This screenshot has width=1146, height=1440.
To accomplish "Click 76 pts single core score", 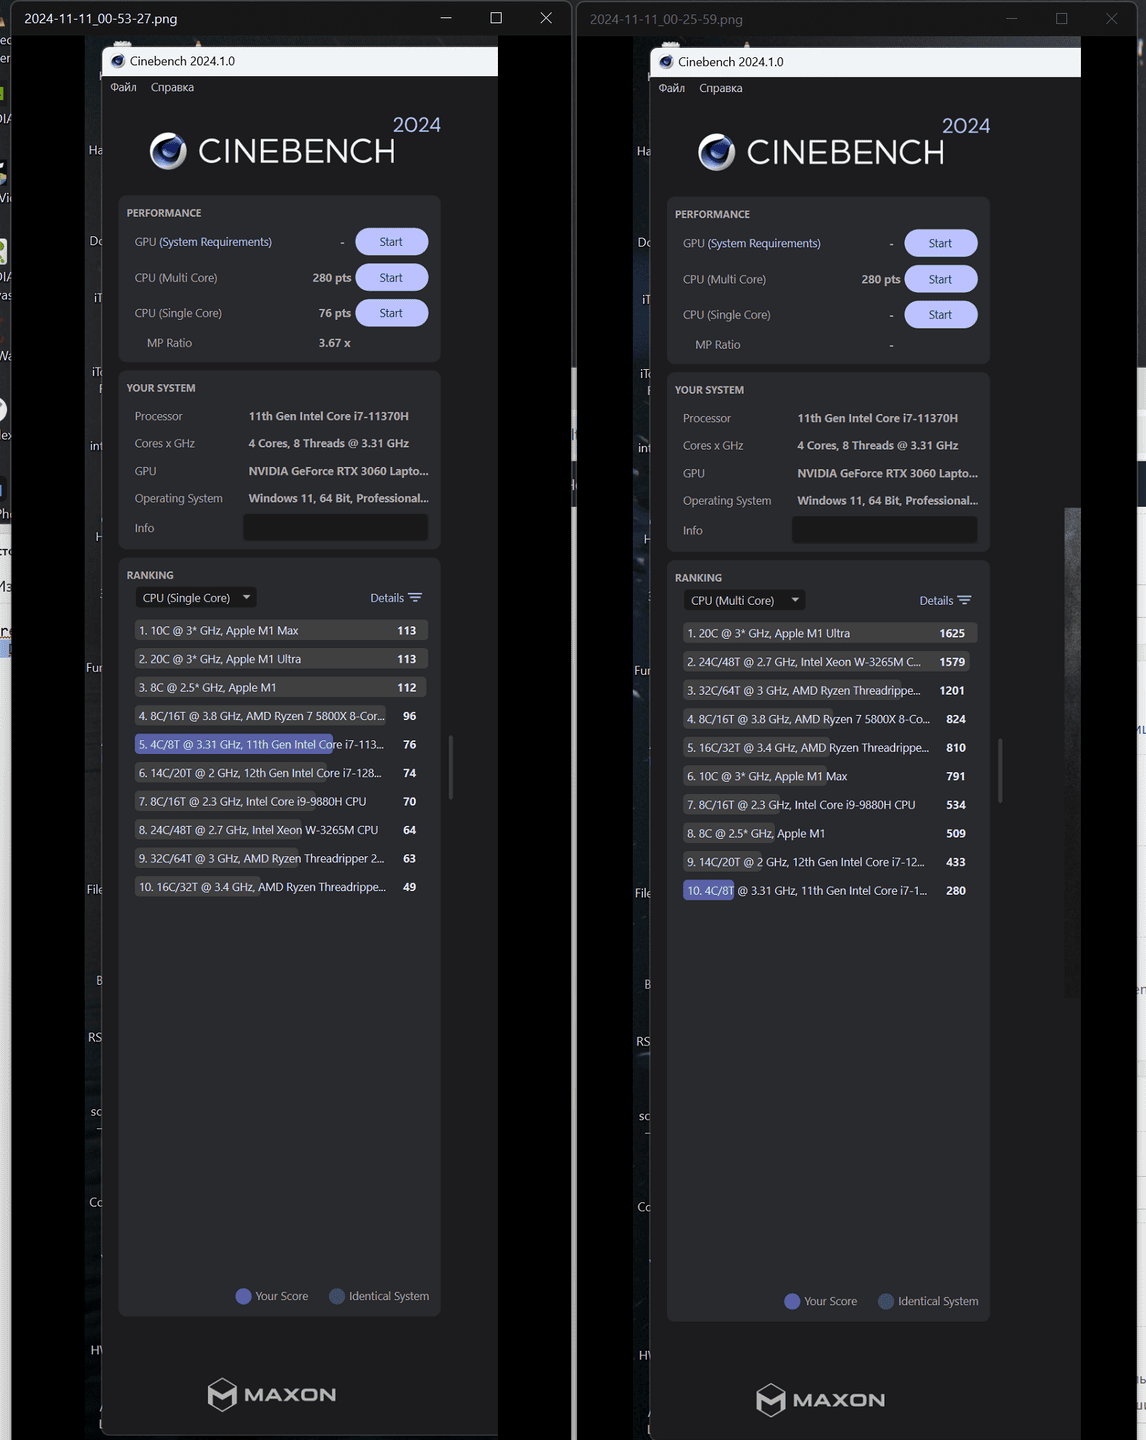I will click(x=334, y=313).
